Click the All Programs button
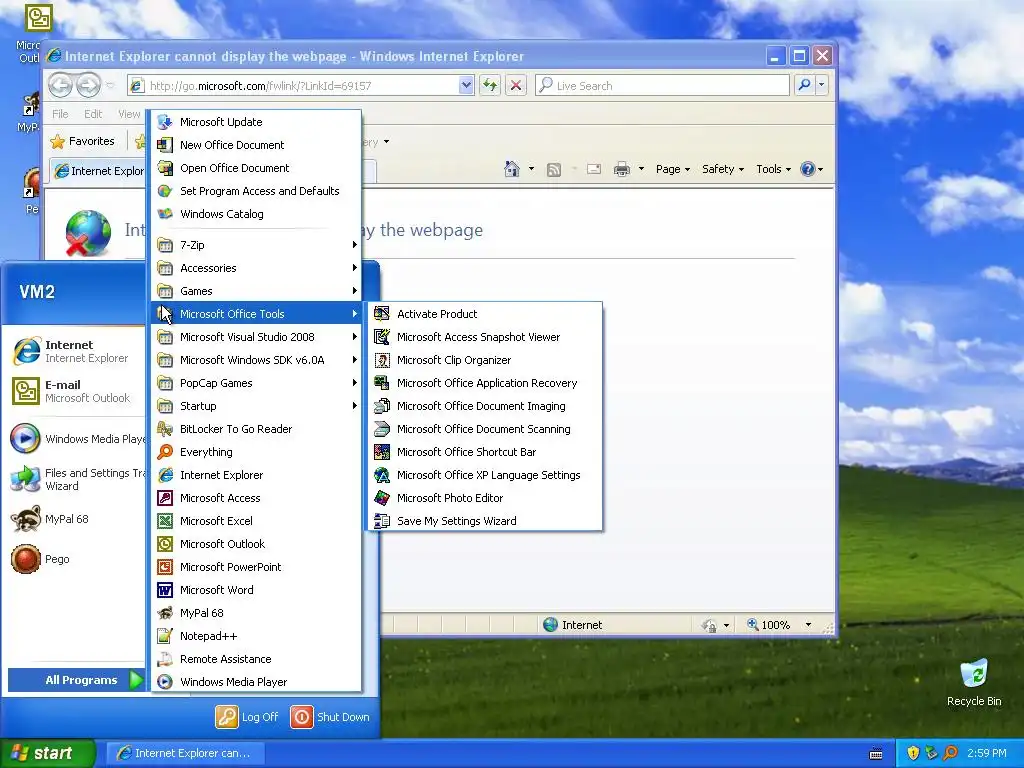1024x768 pixels. (76, 680)
